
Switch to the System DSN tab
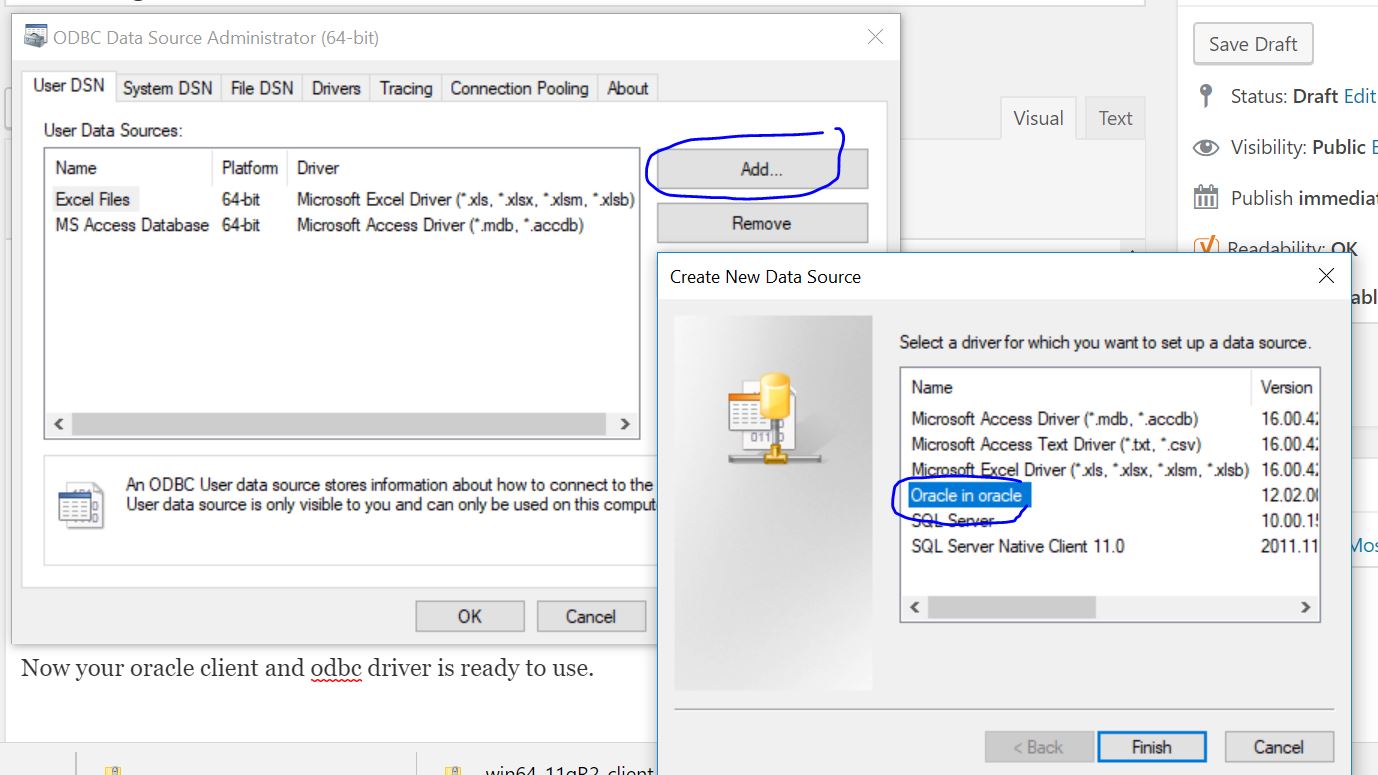click(167, 88)
